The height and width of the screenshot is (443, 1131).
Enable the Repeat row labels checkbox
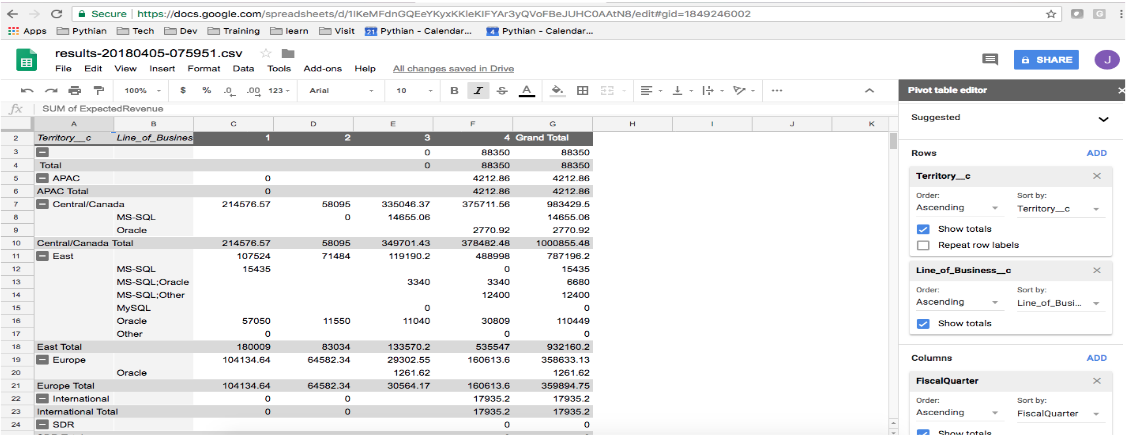[922, 245]
